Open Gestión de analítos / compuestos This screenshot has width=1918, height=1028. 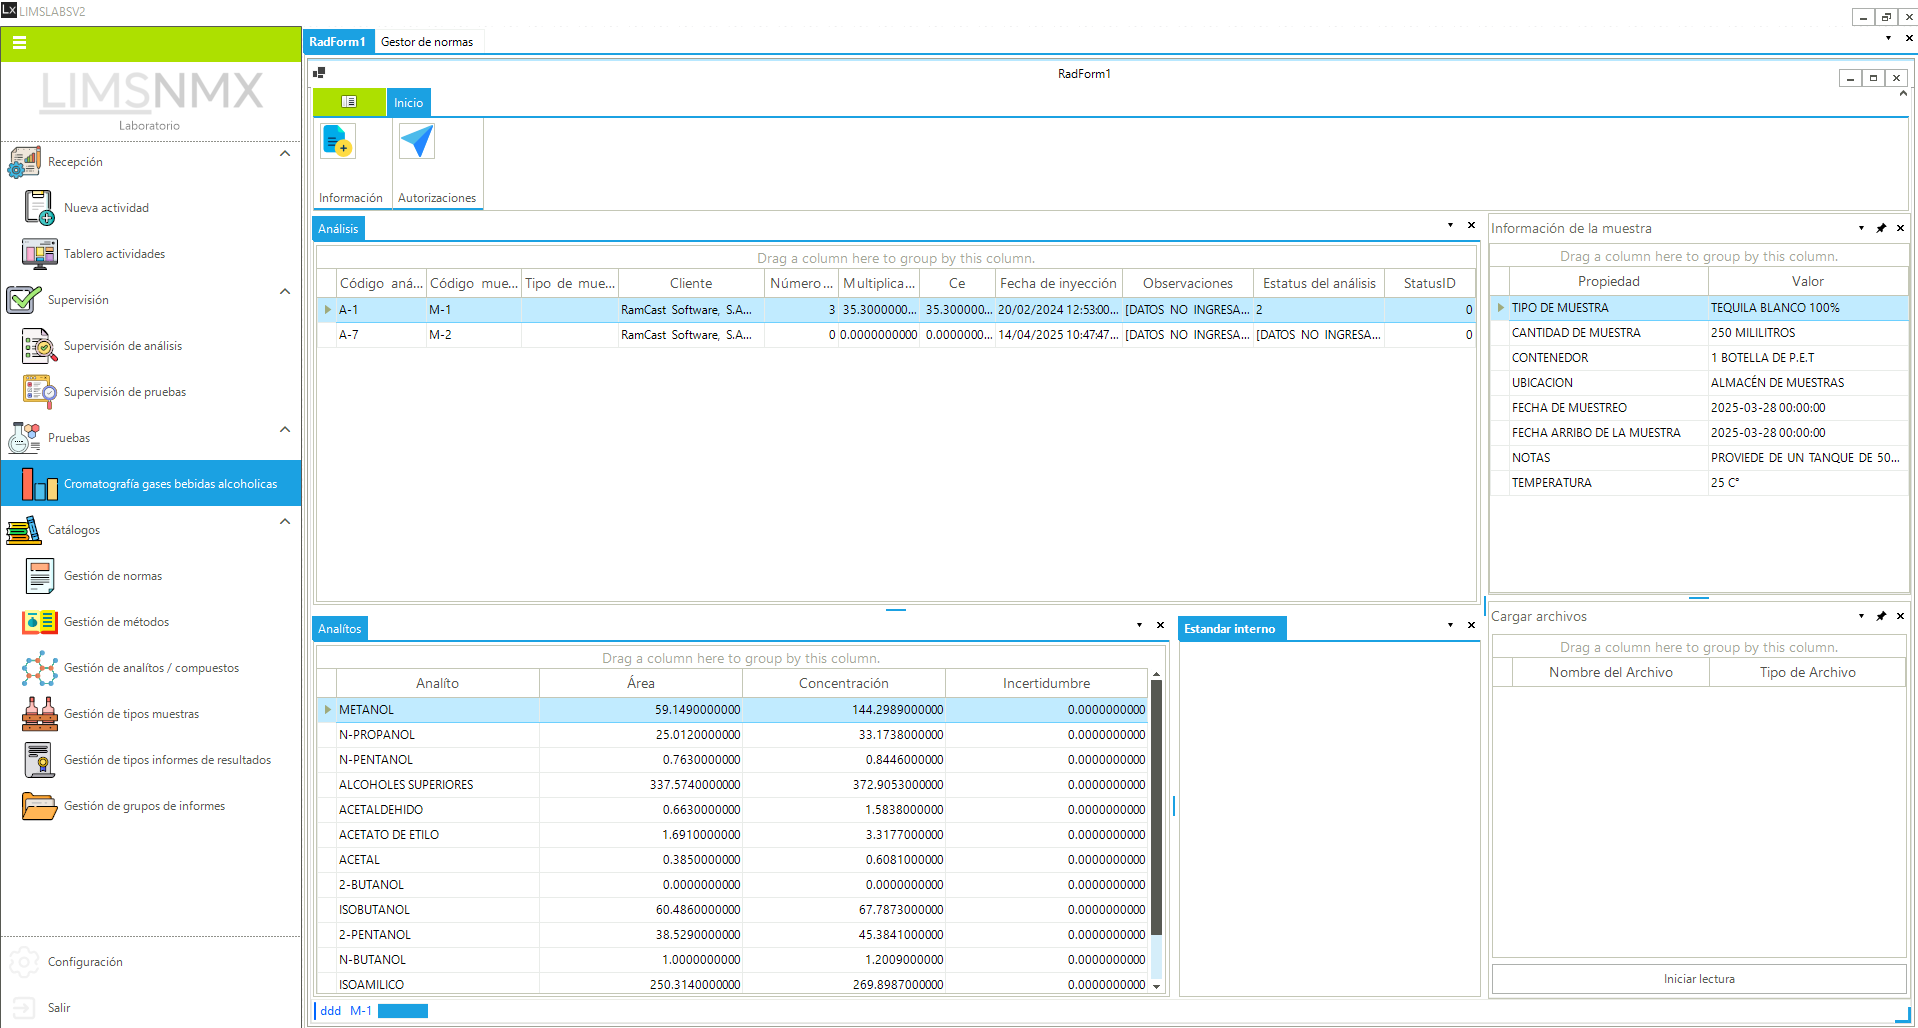(151, 667)
